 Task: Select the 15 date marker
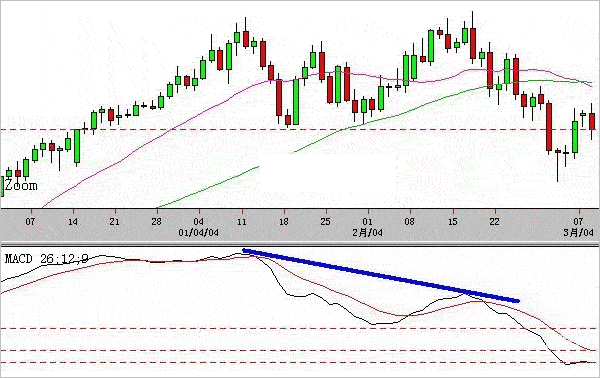point(452,222)
